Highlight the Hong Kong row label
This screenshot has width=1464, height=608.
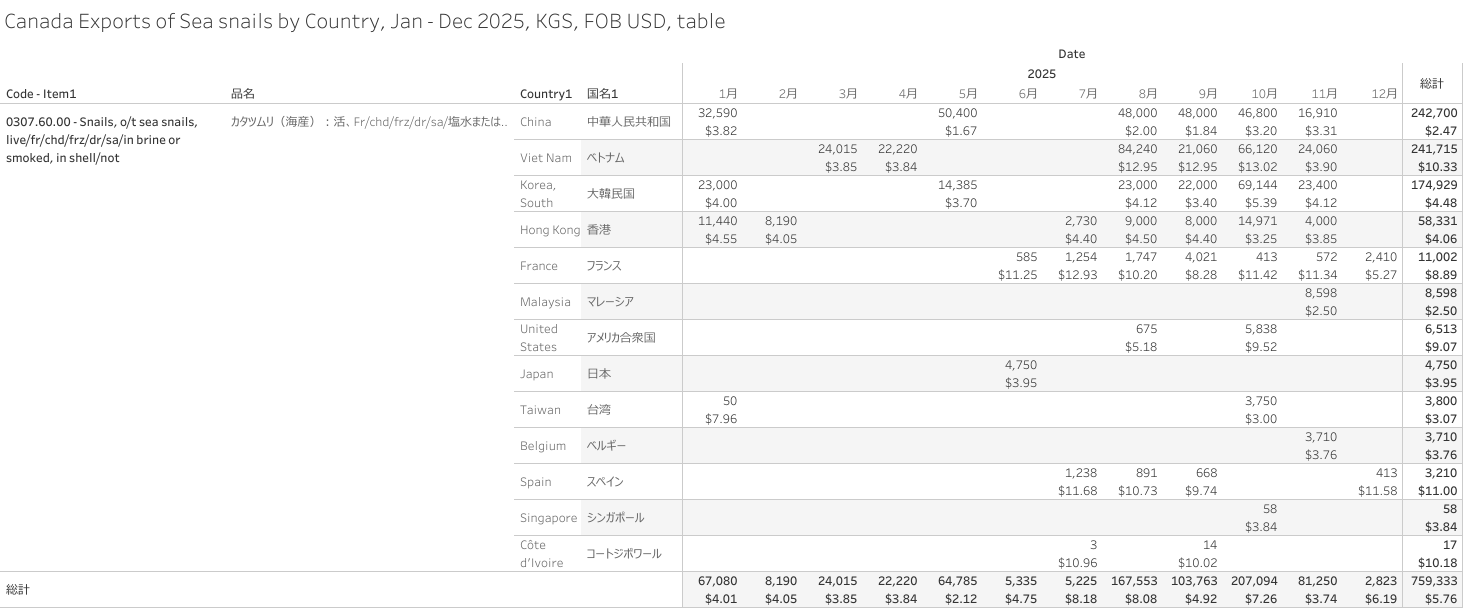549,230
